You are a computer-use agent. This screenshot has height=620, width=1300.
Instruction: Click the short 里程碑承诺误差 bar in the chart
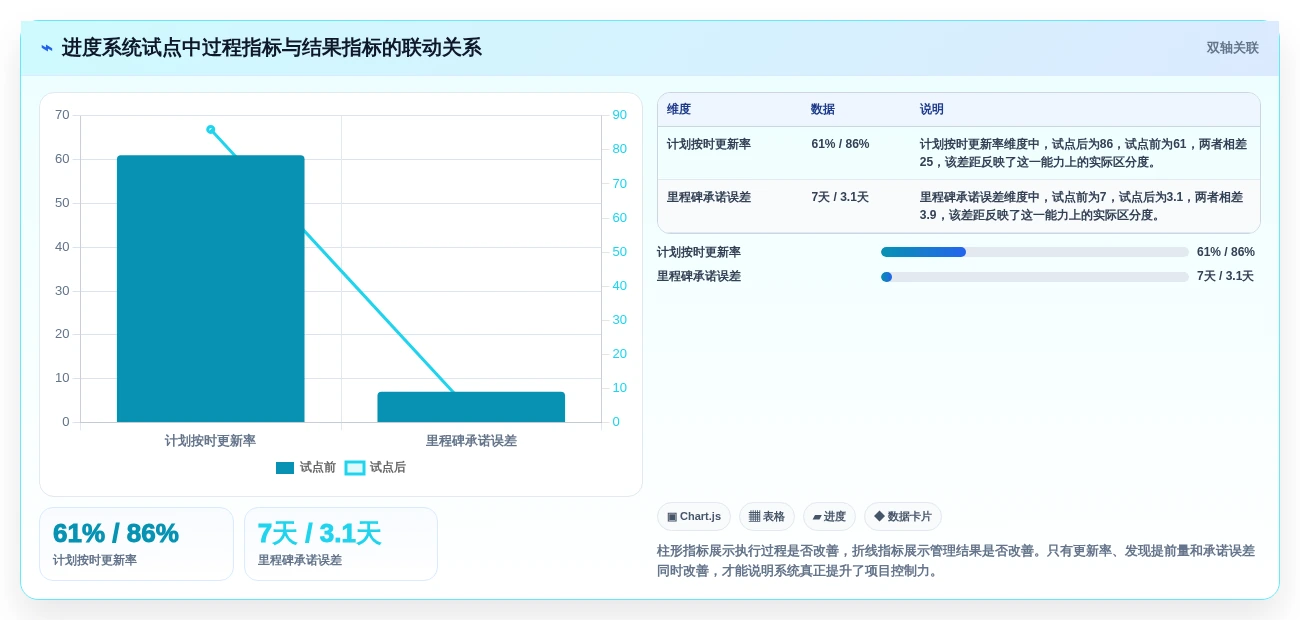471,407
